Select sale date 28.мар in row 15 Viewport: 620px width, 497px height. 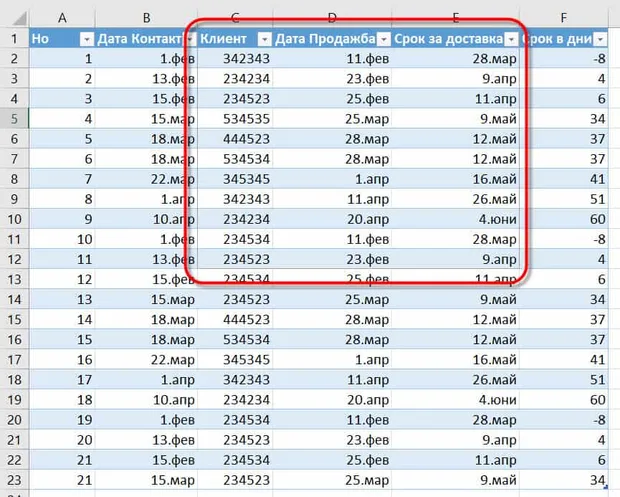click(x=332, y=319)
